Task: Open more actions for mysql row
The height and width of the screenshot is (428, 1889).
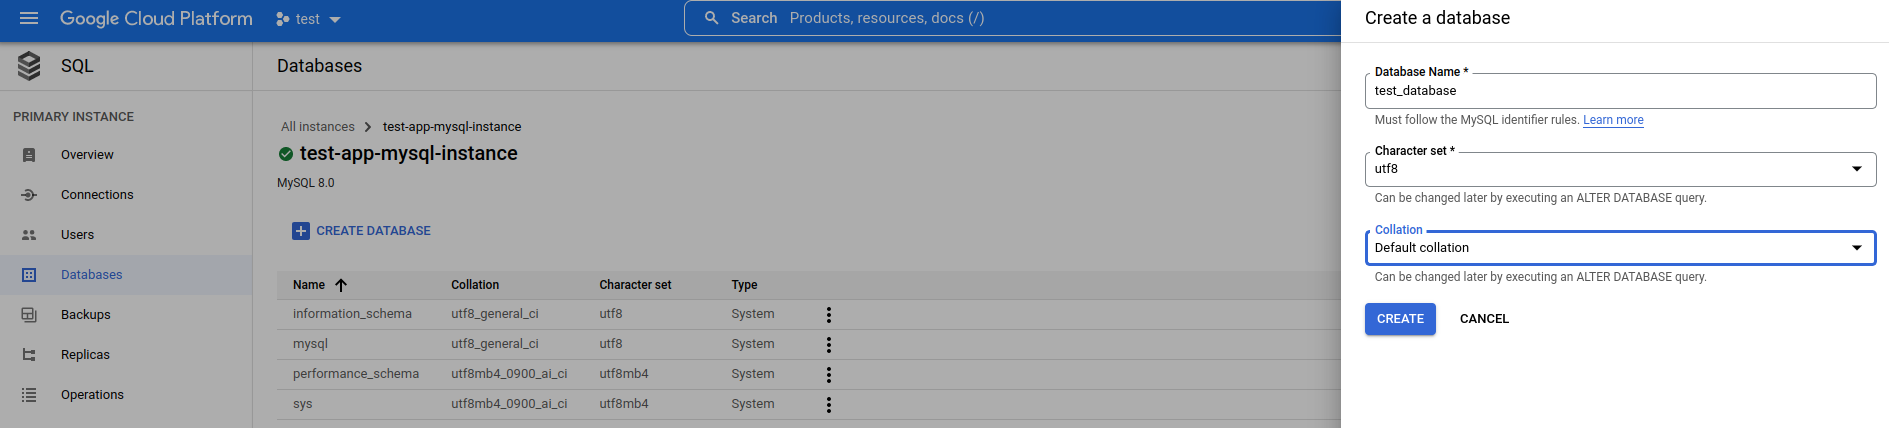Action: (x=829, y=345)
